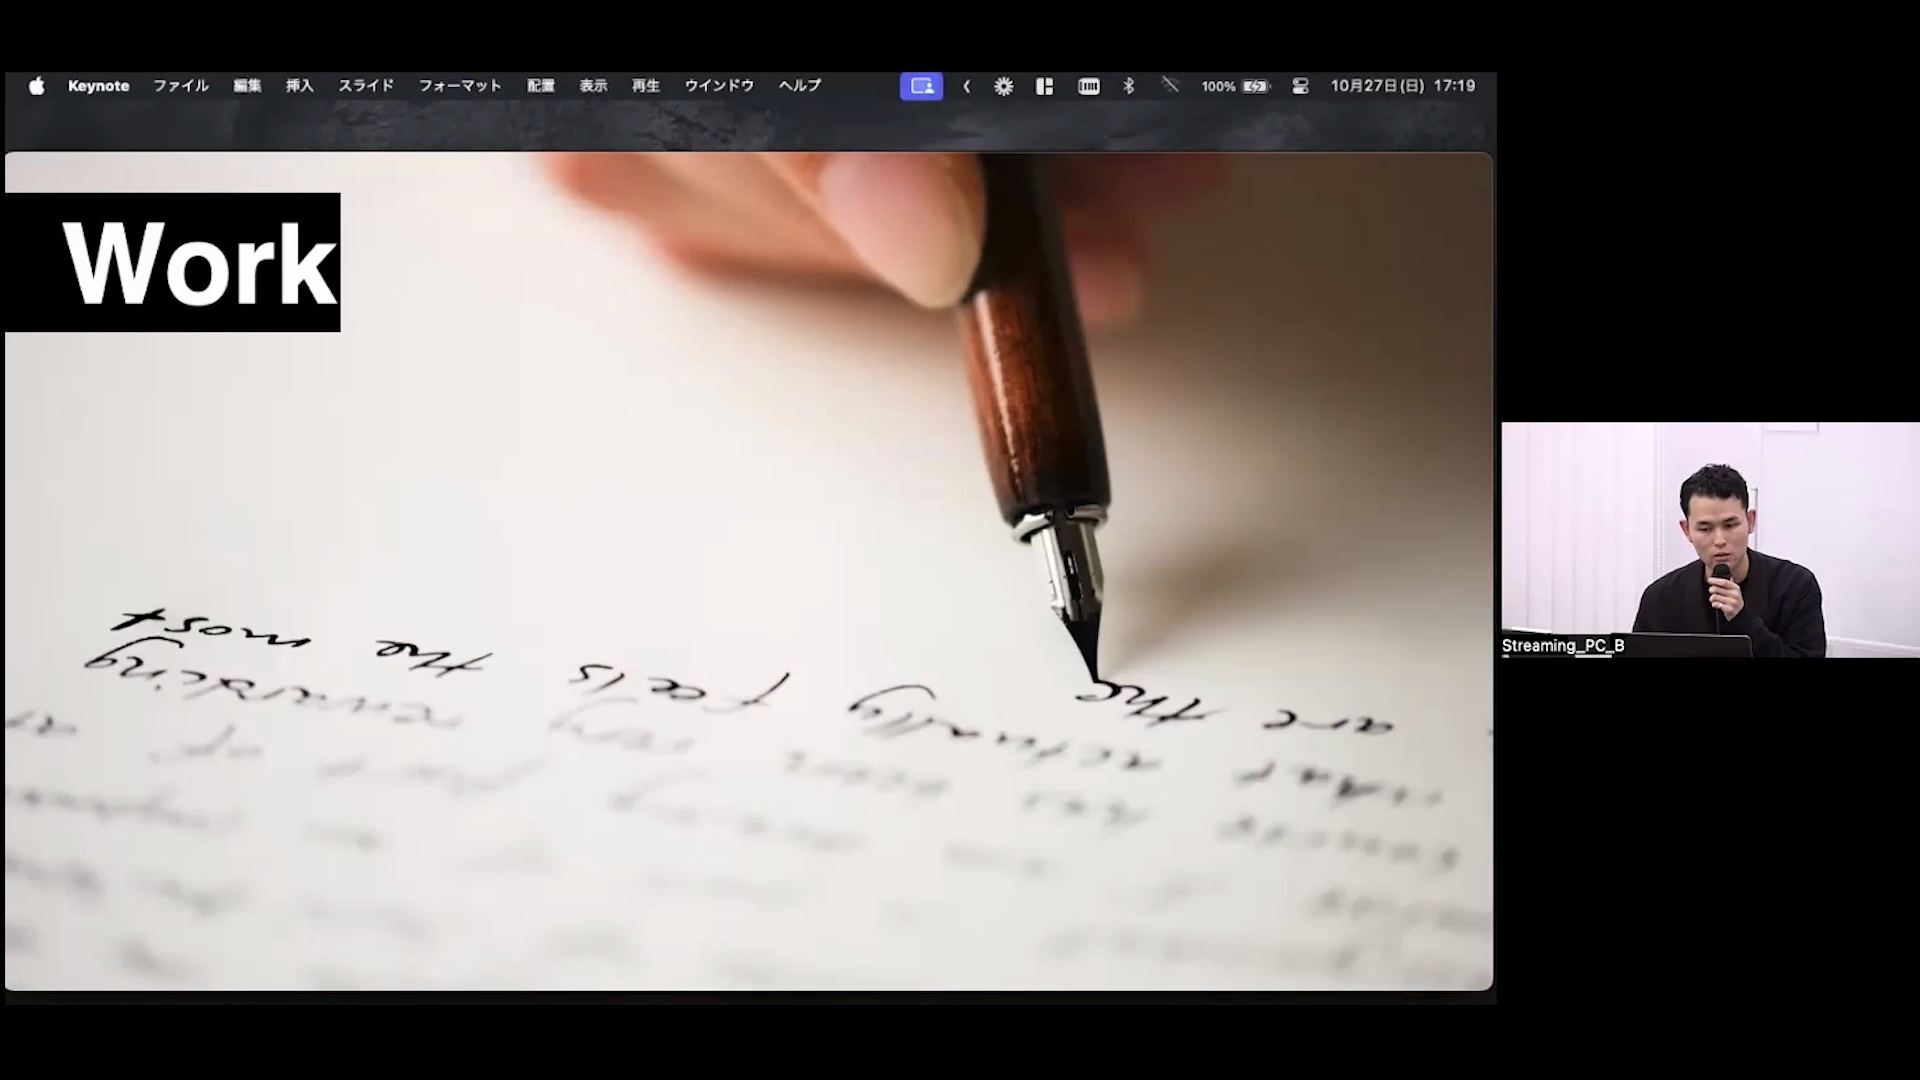Open Control Center toggles icon
The width and height of the screenshot is (1920, 1080).
[x=1300, y=86]
